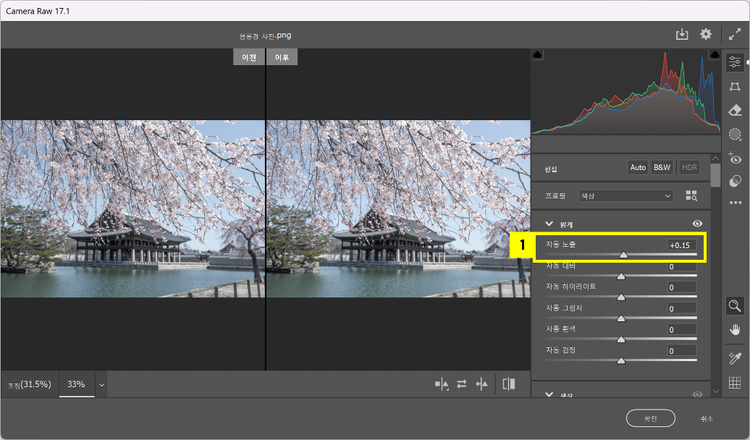Open the Masking tool
Screen dimensions: 750x440
pyautogui.click(x=735, y=134)
